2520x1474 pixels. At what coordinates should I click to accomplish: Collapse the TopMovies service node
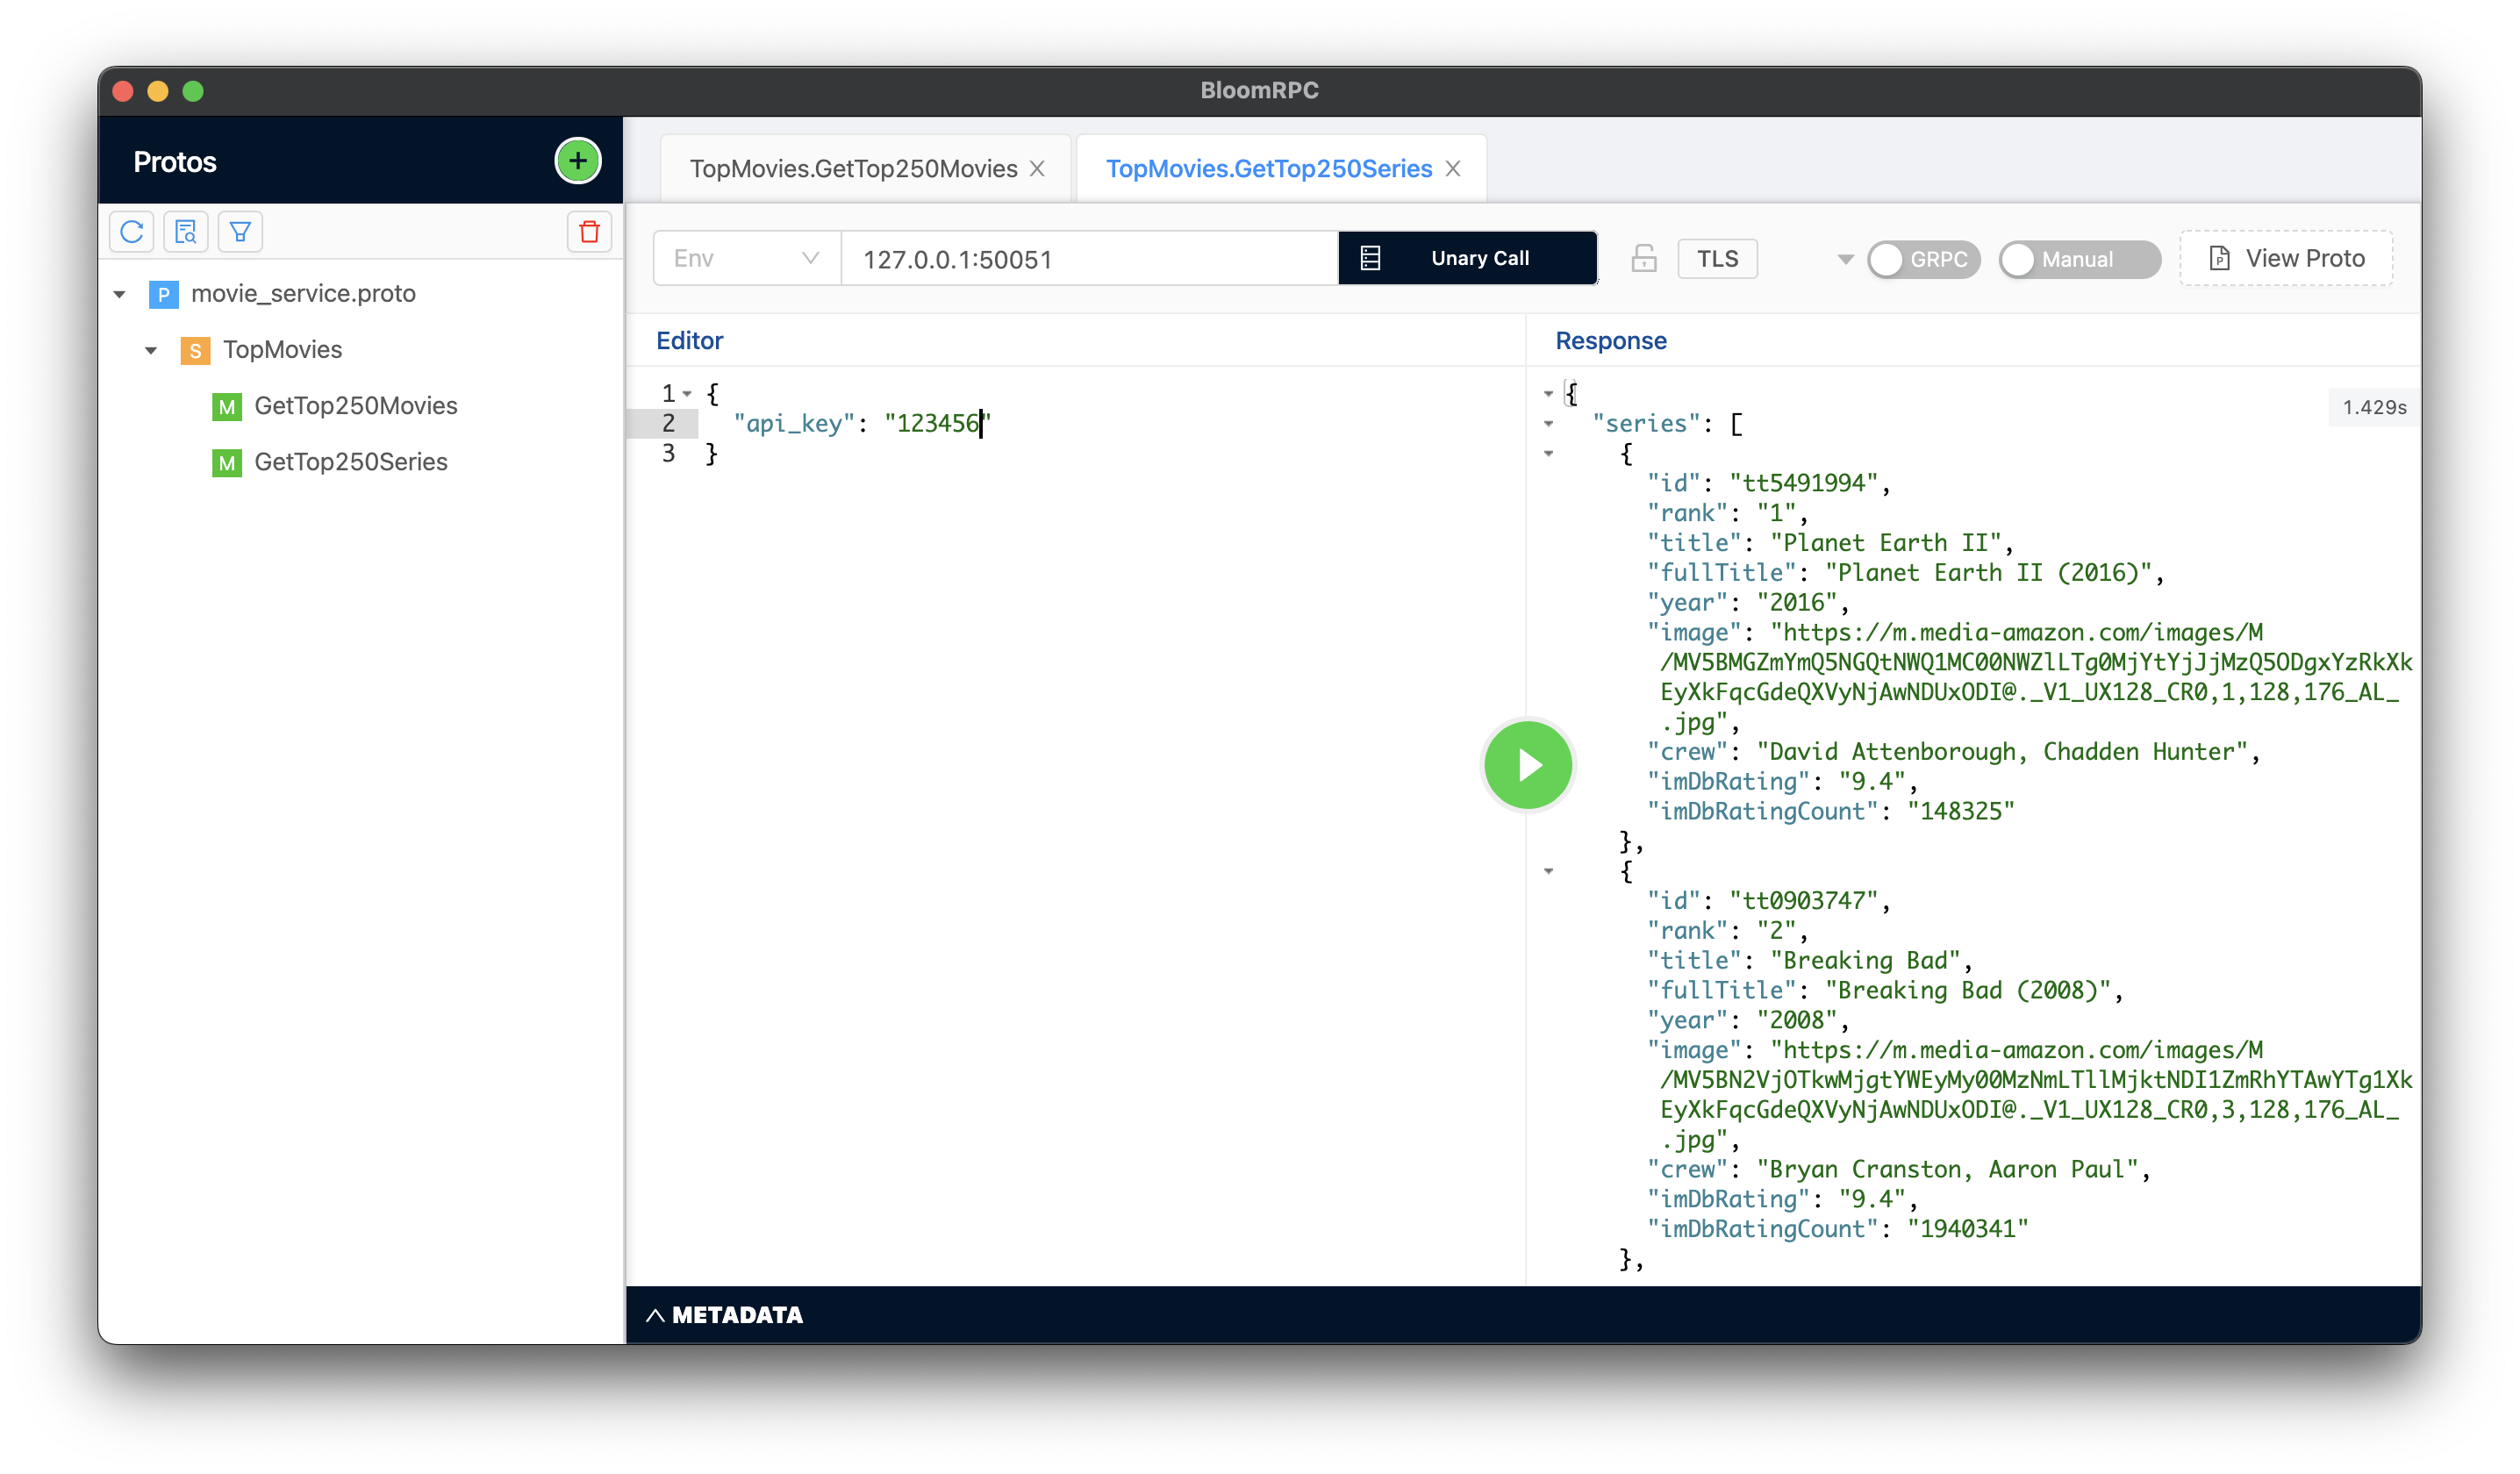[151, 350]
